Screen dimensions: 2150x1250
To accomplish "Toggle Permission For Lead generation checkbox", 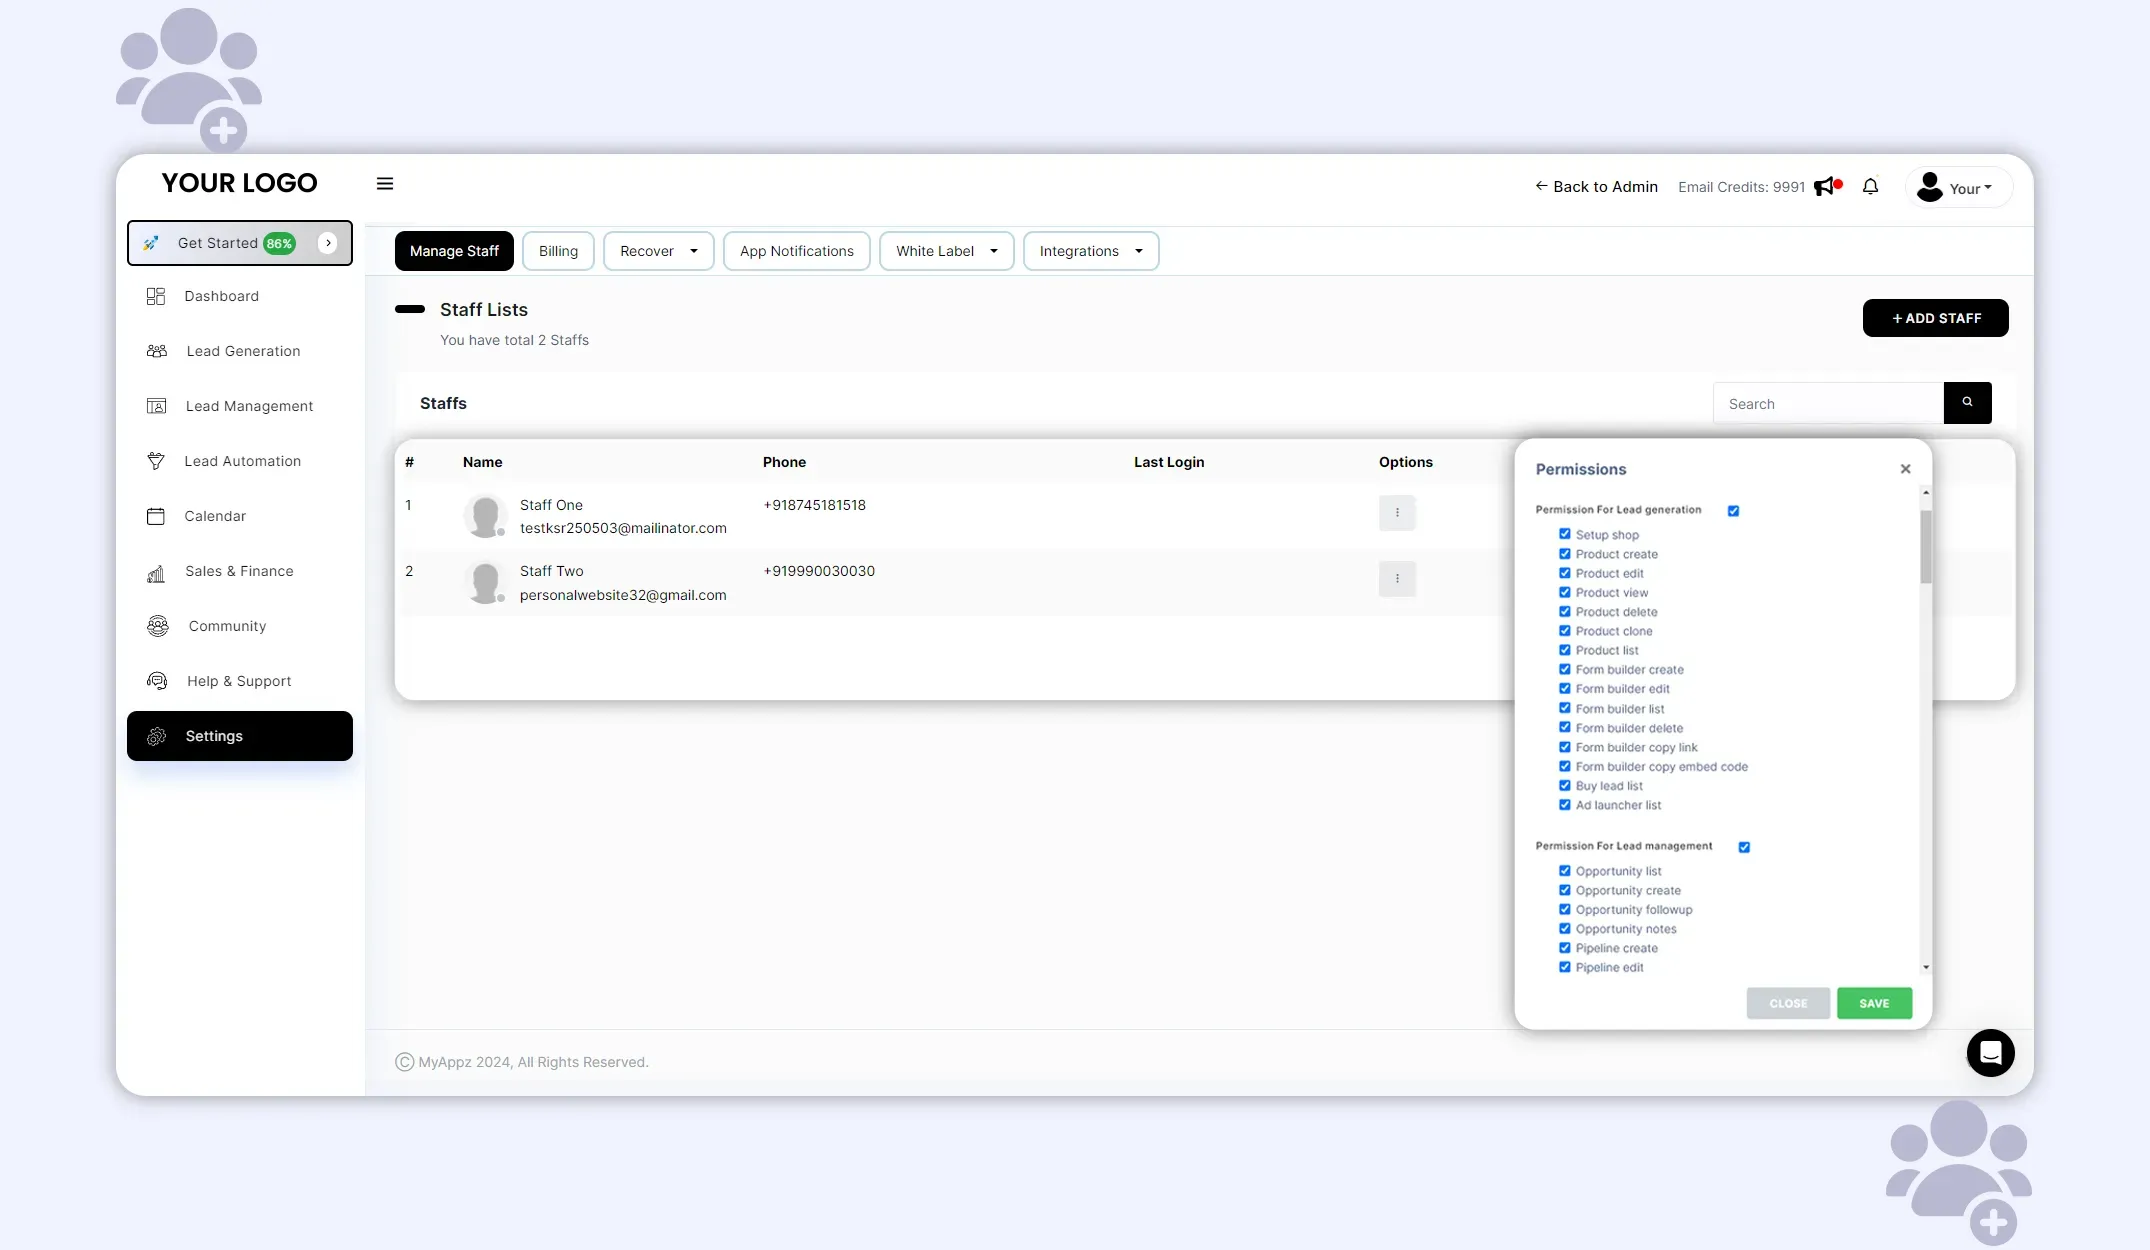I will tap(1733, 511).
